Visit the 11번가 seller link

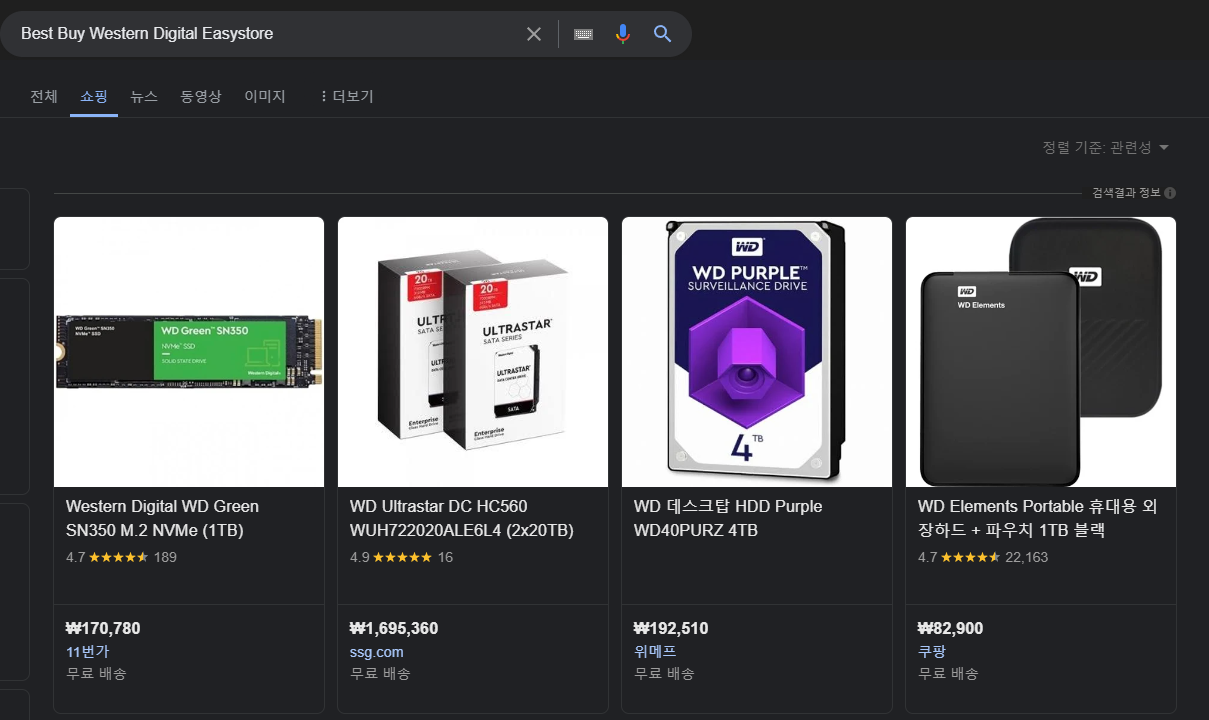tap(88, 651)
